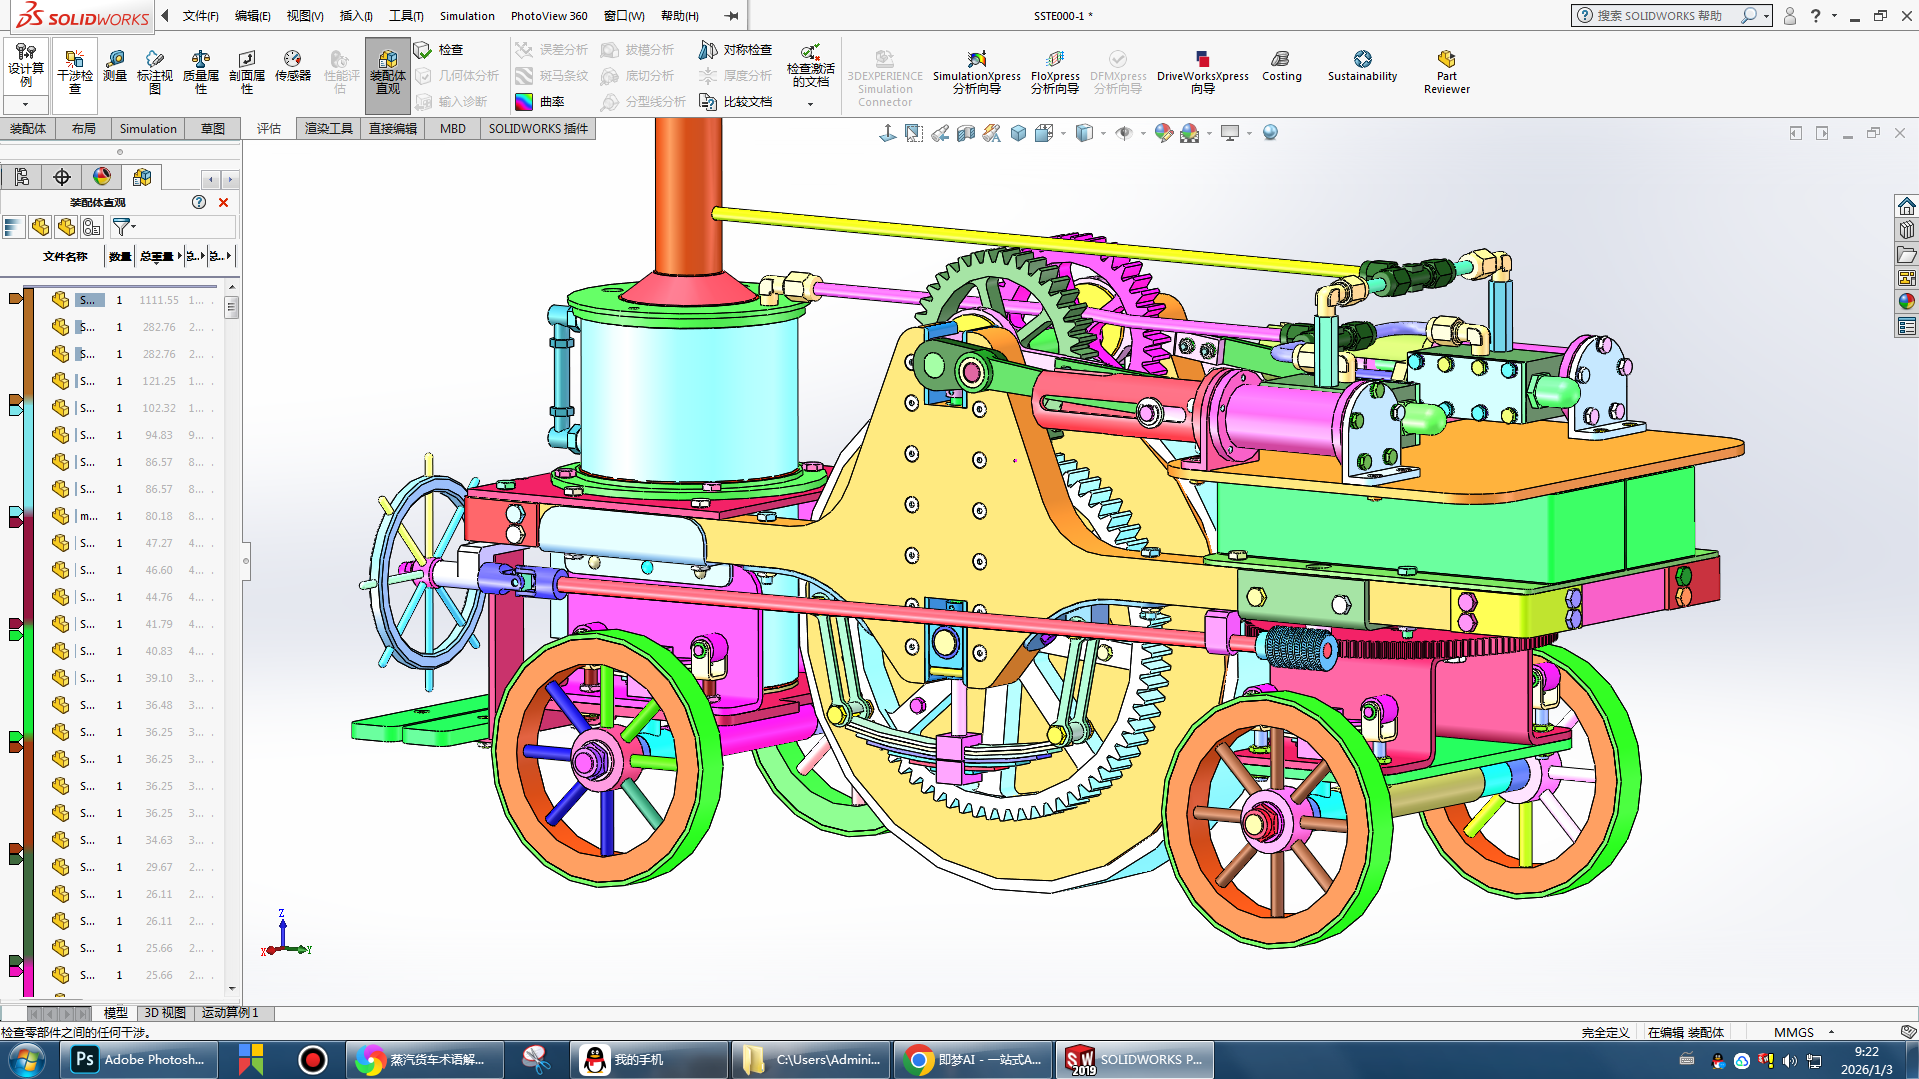Image resolution: width=1919 pixels, height=1079 pixels.
Task: Open the Interference Detection tool (干涉检查)
Action: tap(74, 68)
